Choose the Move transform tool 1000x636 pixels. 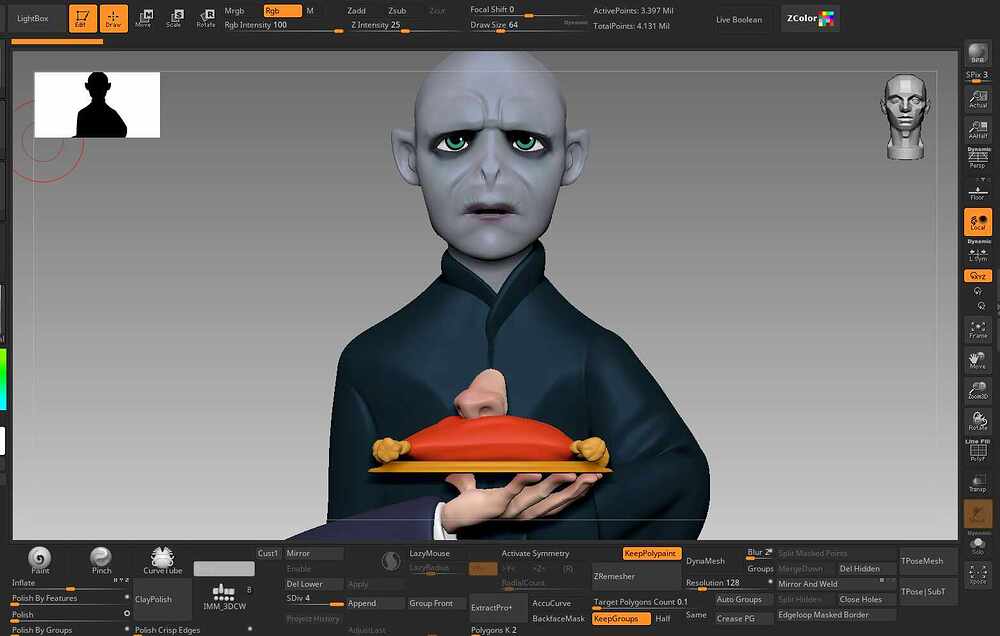click(x=144, y=18)
